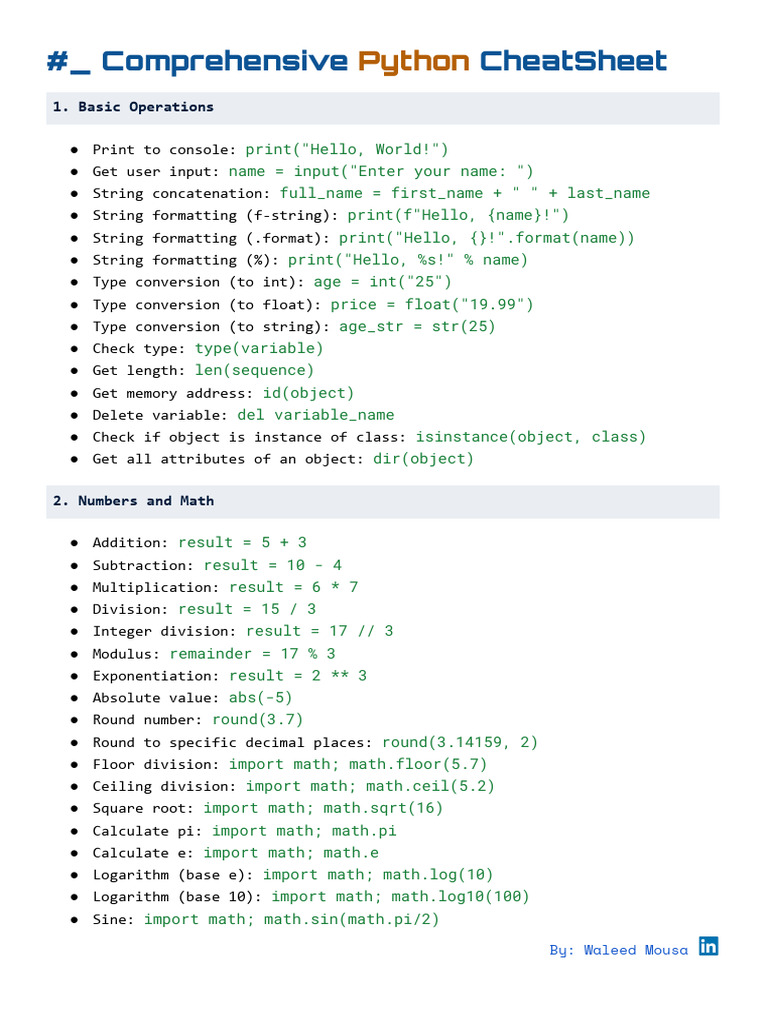Screen dimensions: 768x1024
Task: Click the "Comprehensive Python CheatSheet" title
Action: (356, 62)
